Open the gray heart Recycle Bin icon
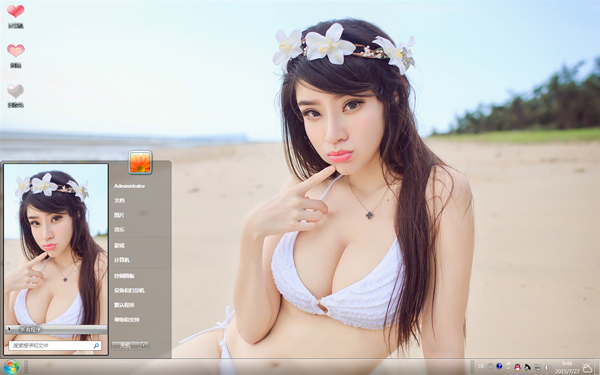This screenshot has width=600, height=375. click(16, 96)
